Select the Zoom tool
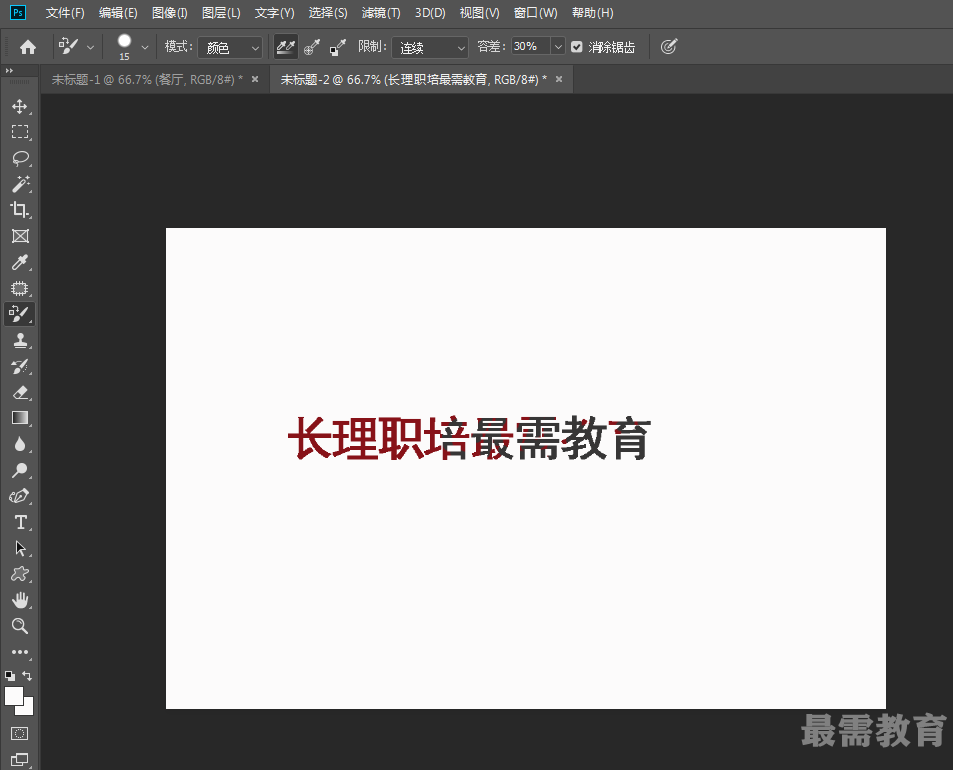The image size is (953, 770). [19, 626]
